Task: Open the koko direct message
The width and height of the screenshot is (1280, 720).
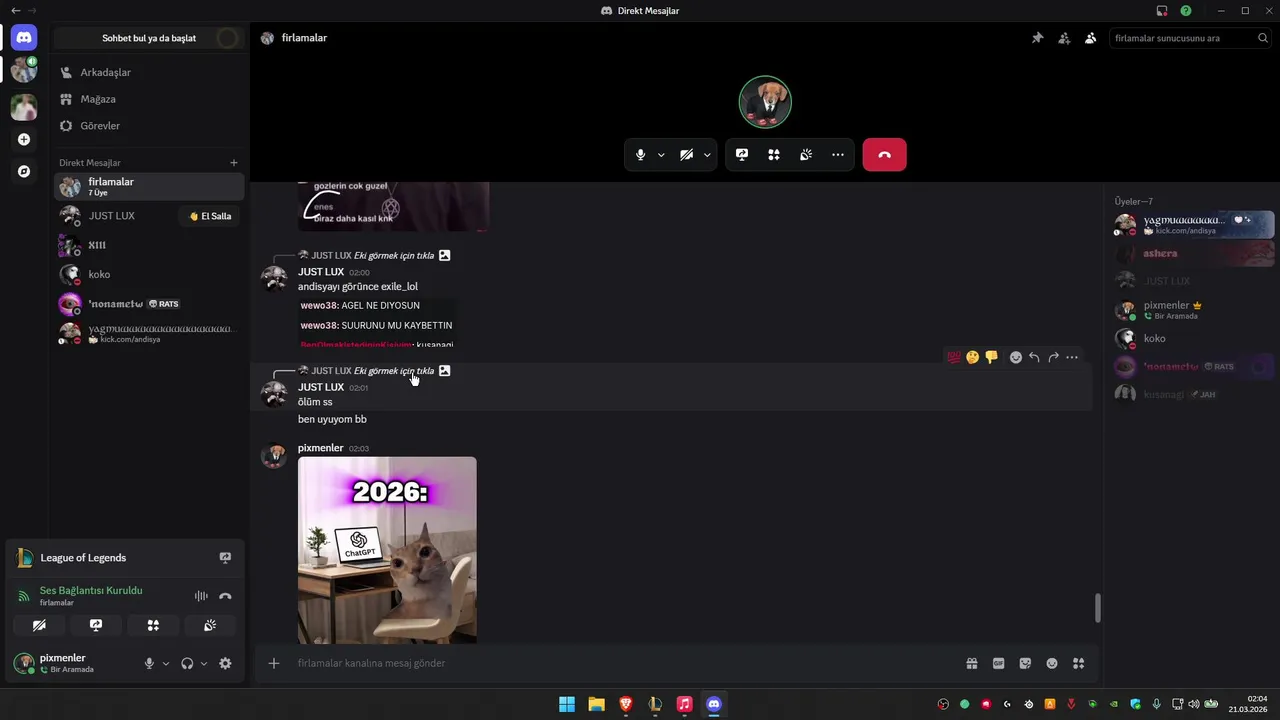Action: click(148, 274)
